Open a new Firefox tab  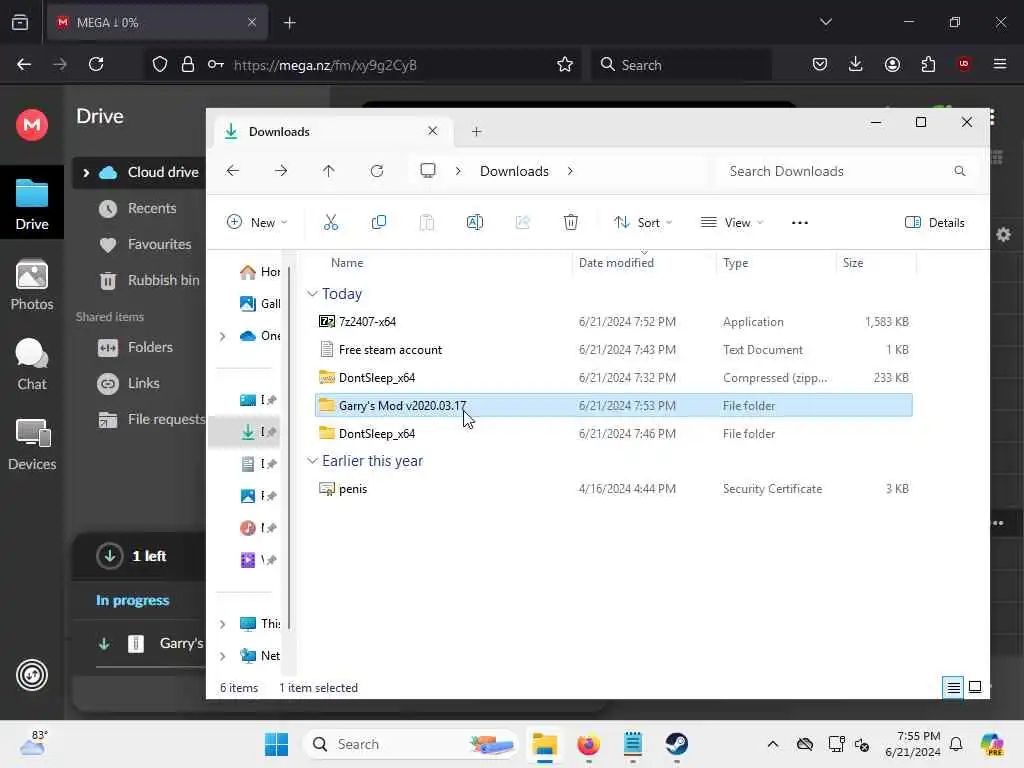[x=290, y=23]
